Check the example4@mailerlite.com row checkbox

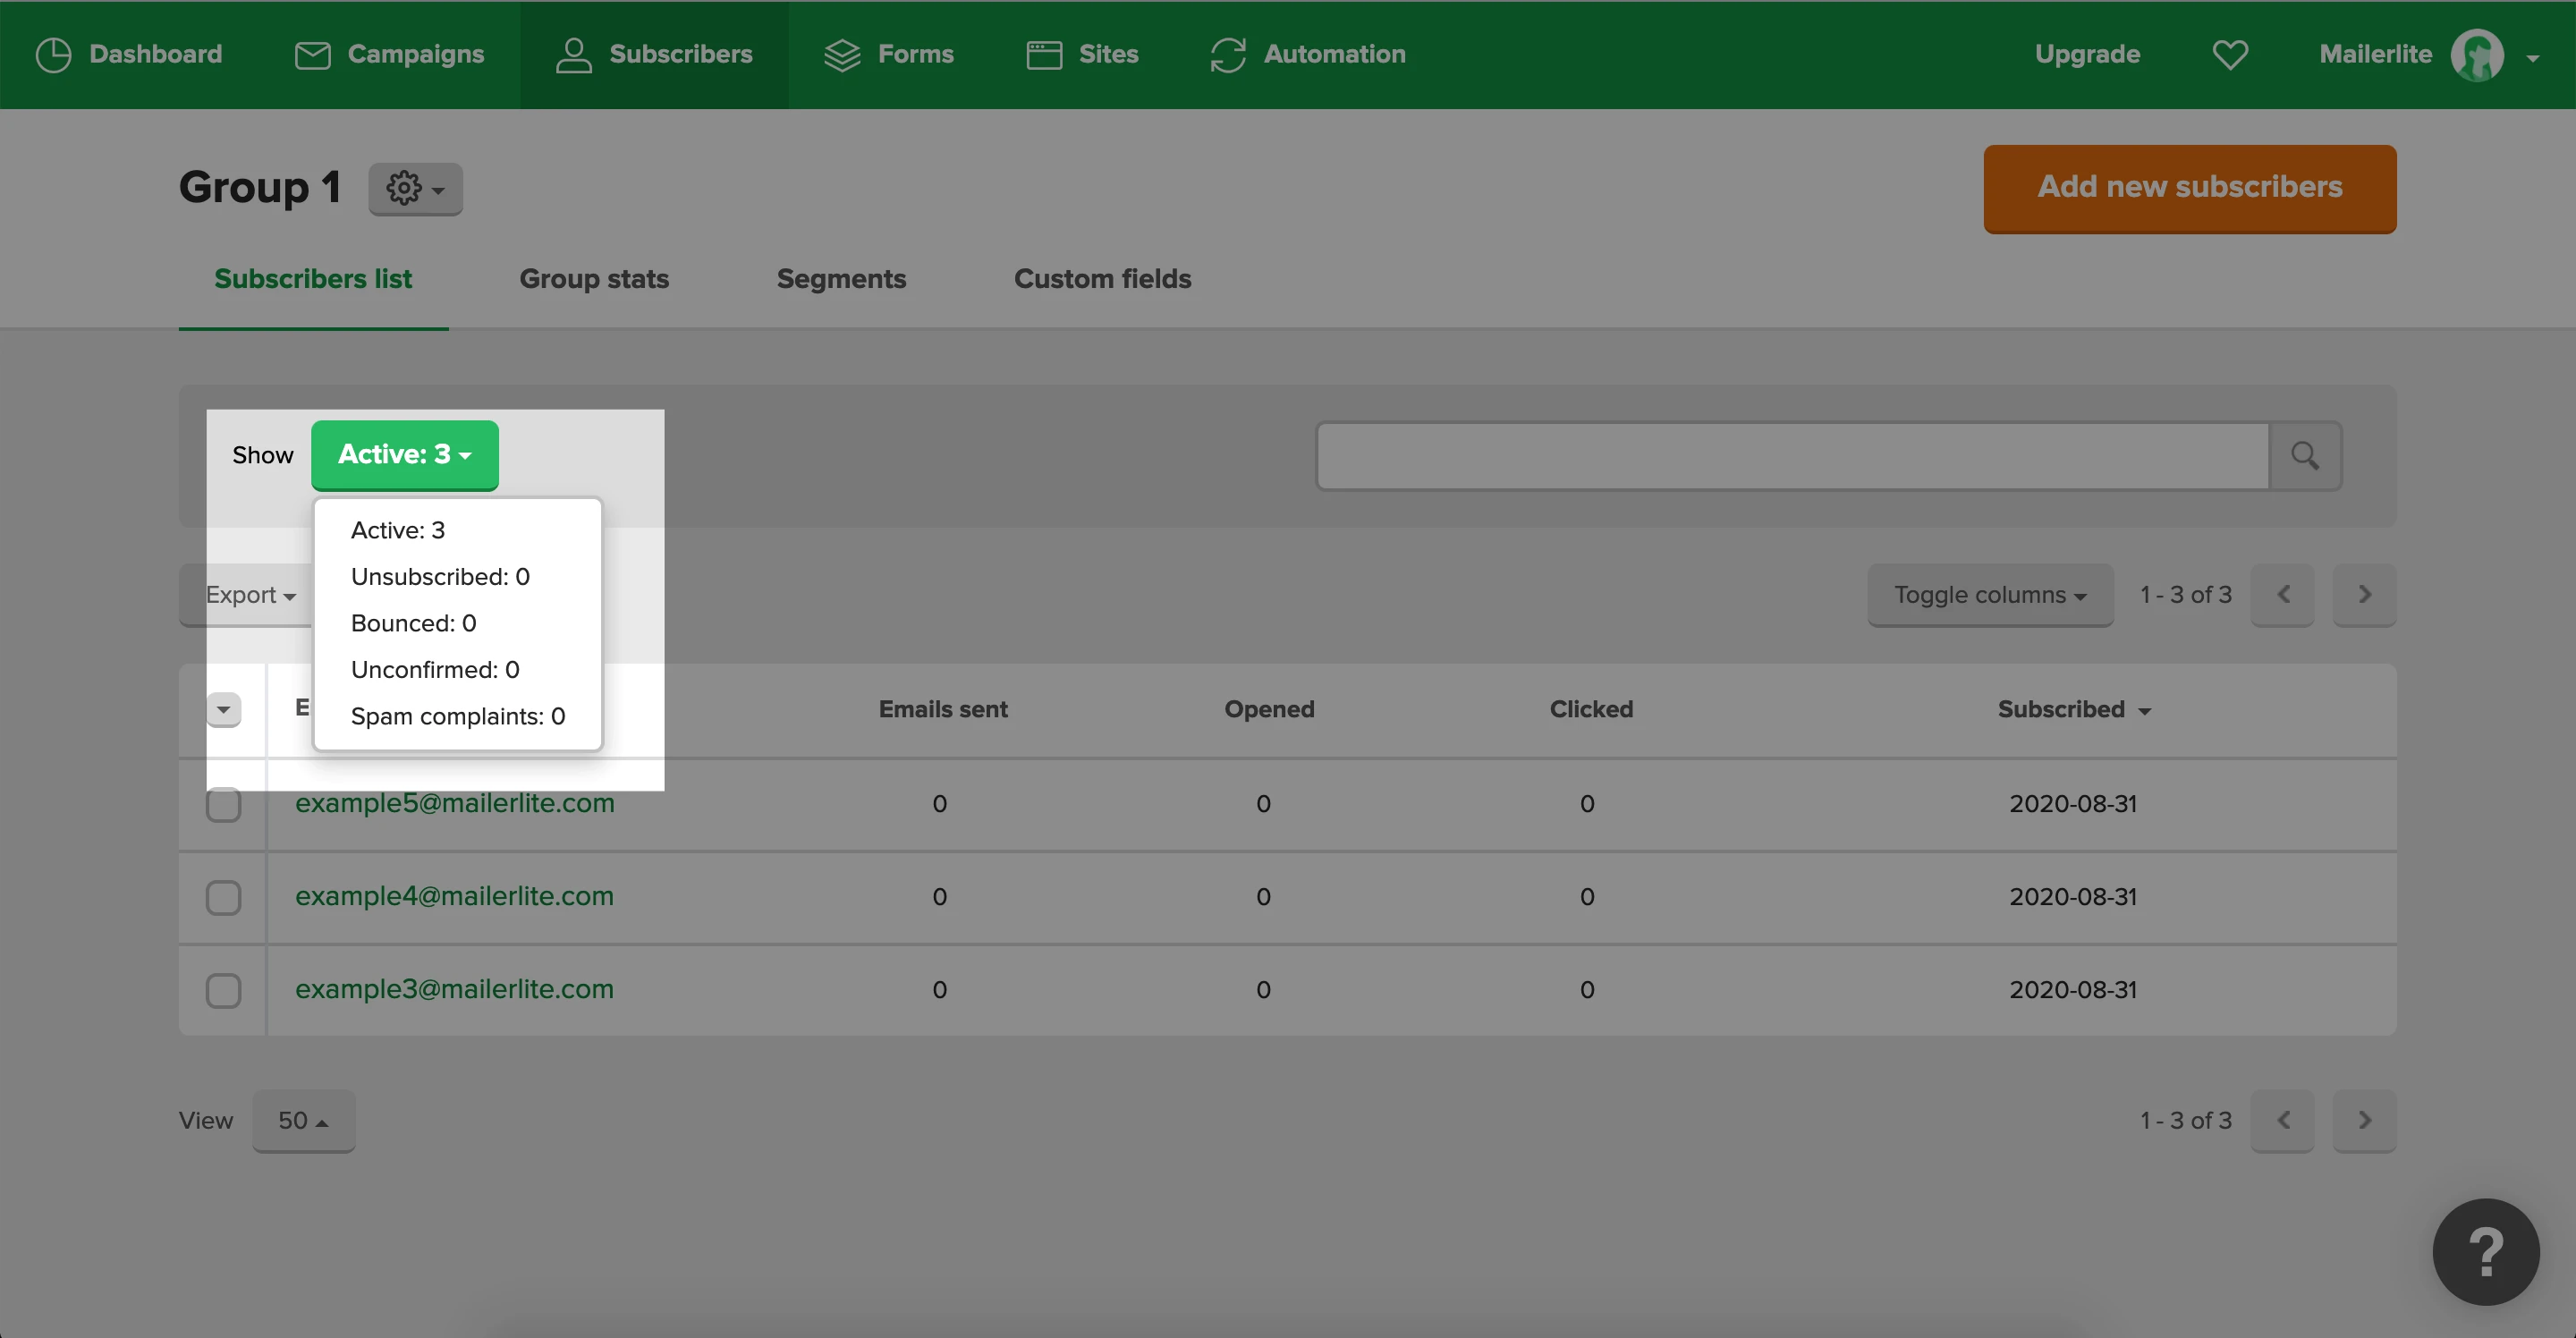(x=223, y=897)
